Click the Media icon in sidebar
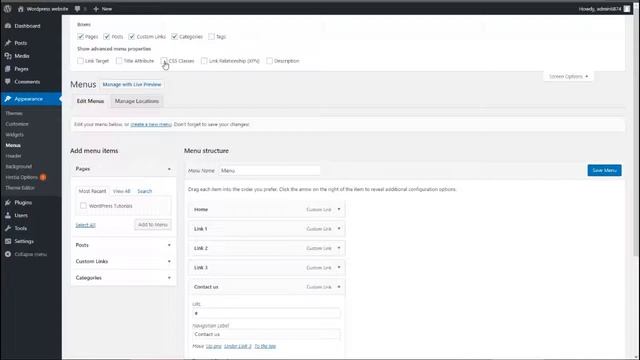Image resolution: width=640 pixels, height=360 pixels. tap(8, 56)
